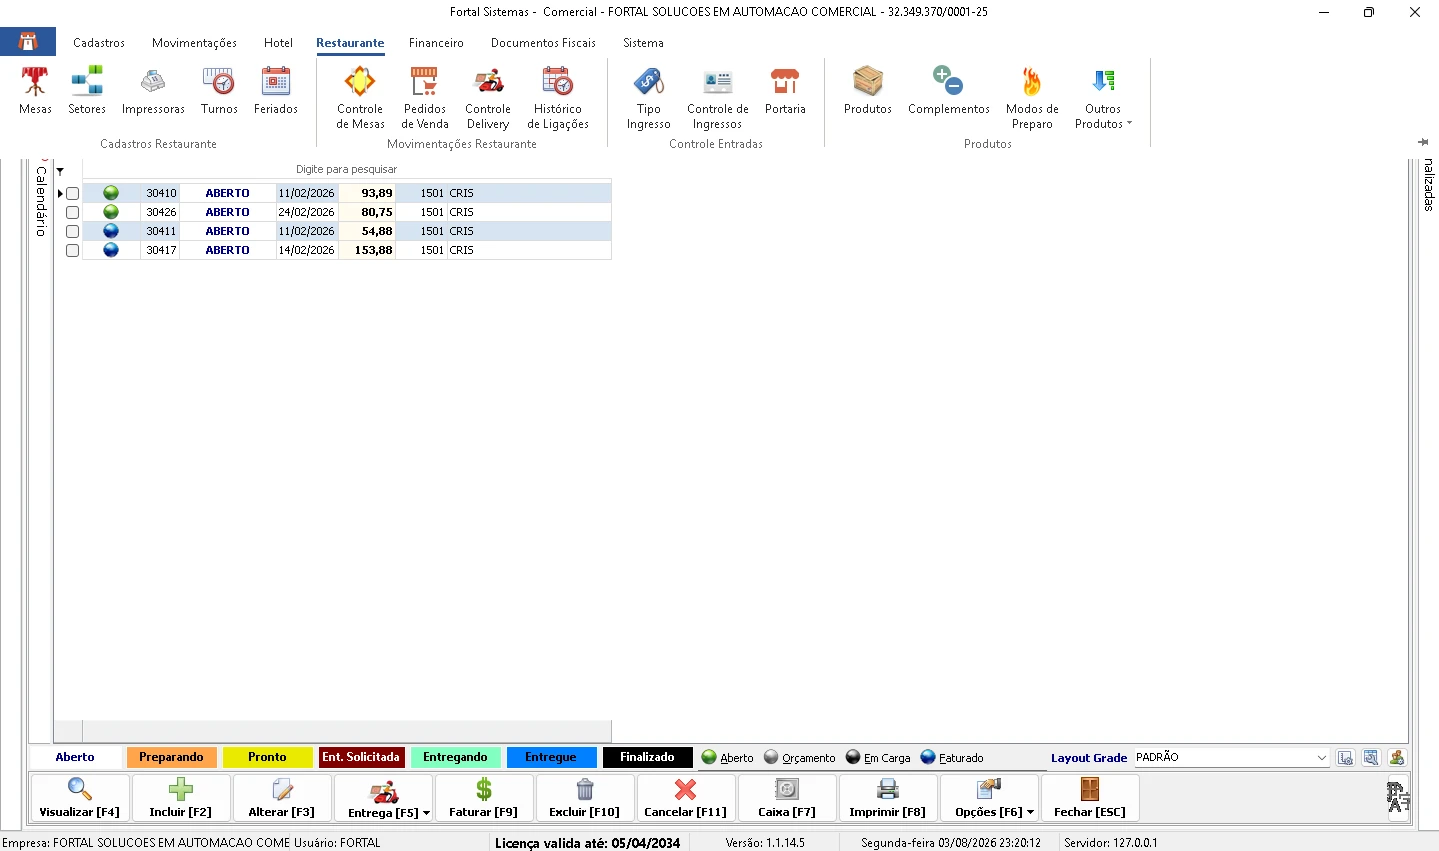Image resolution: width=1439 pixels, height=851 pixels.
Task: Open Histórico de Ligações
Action: (x=558, y=97)
